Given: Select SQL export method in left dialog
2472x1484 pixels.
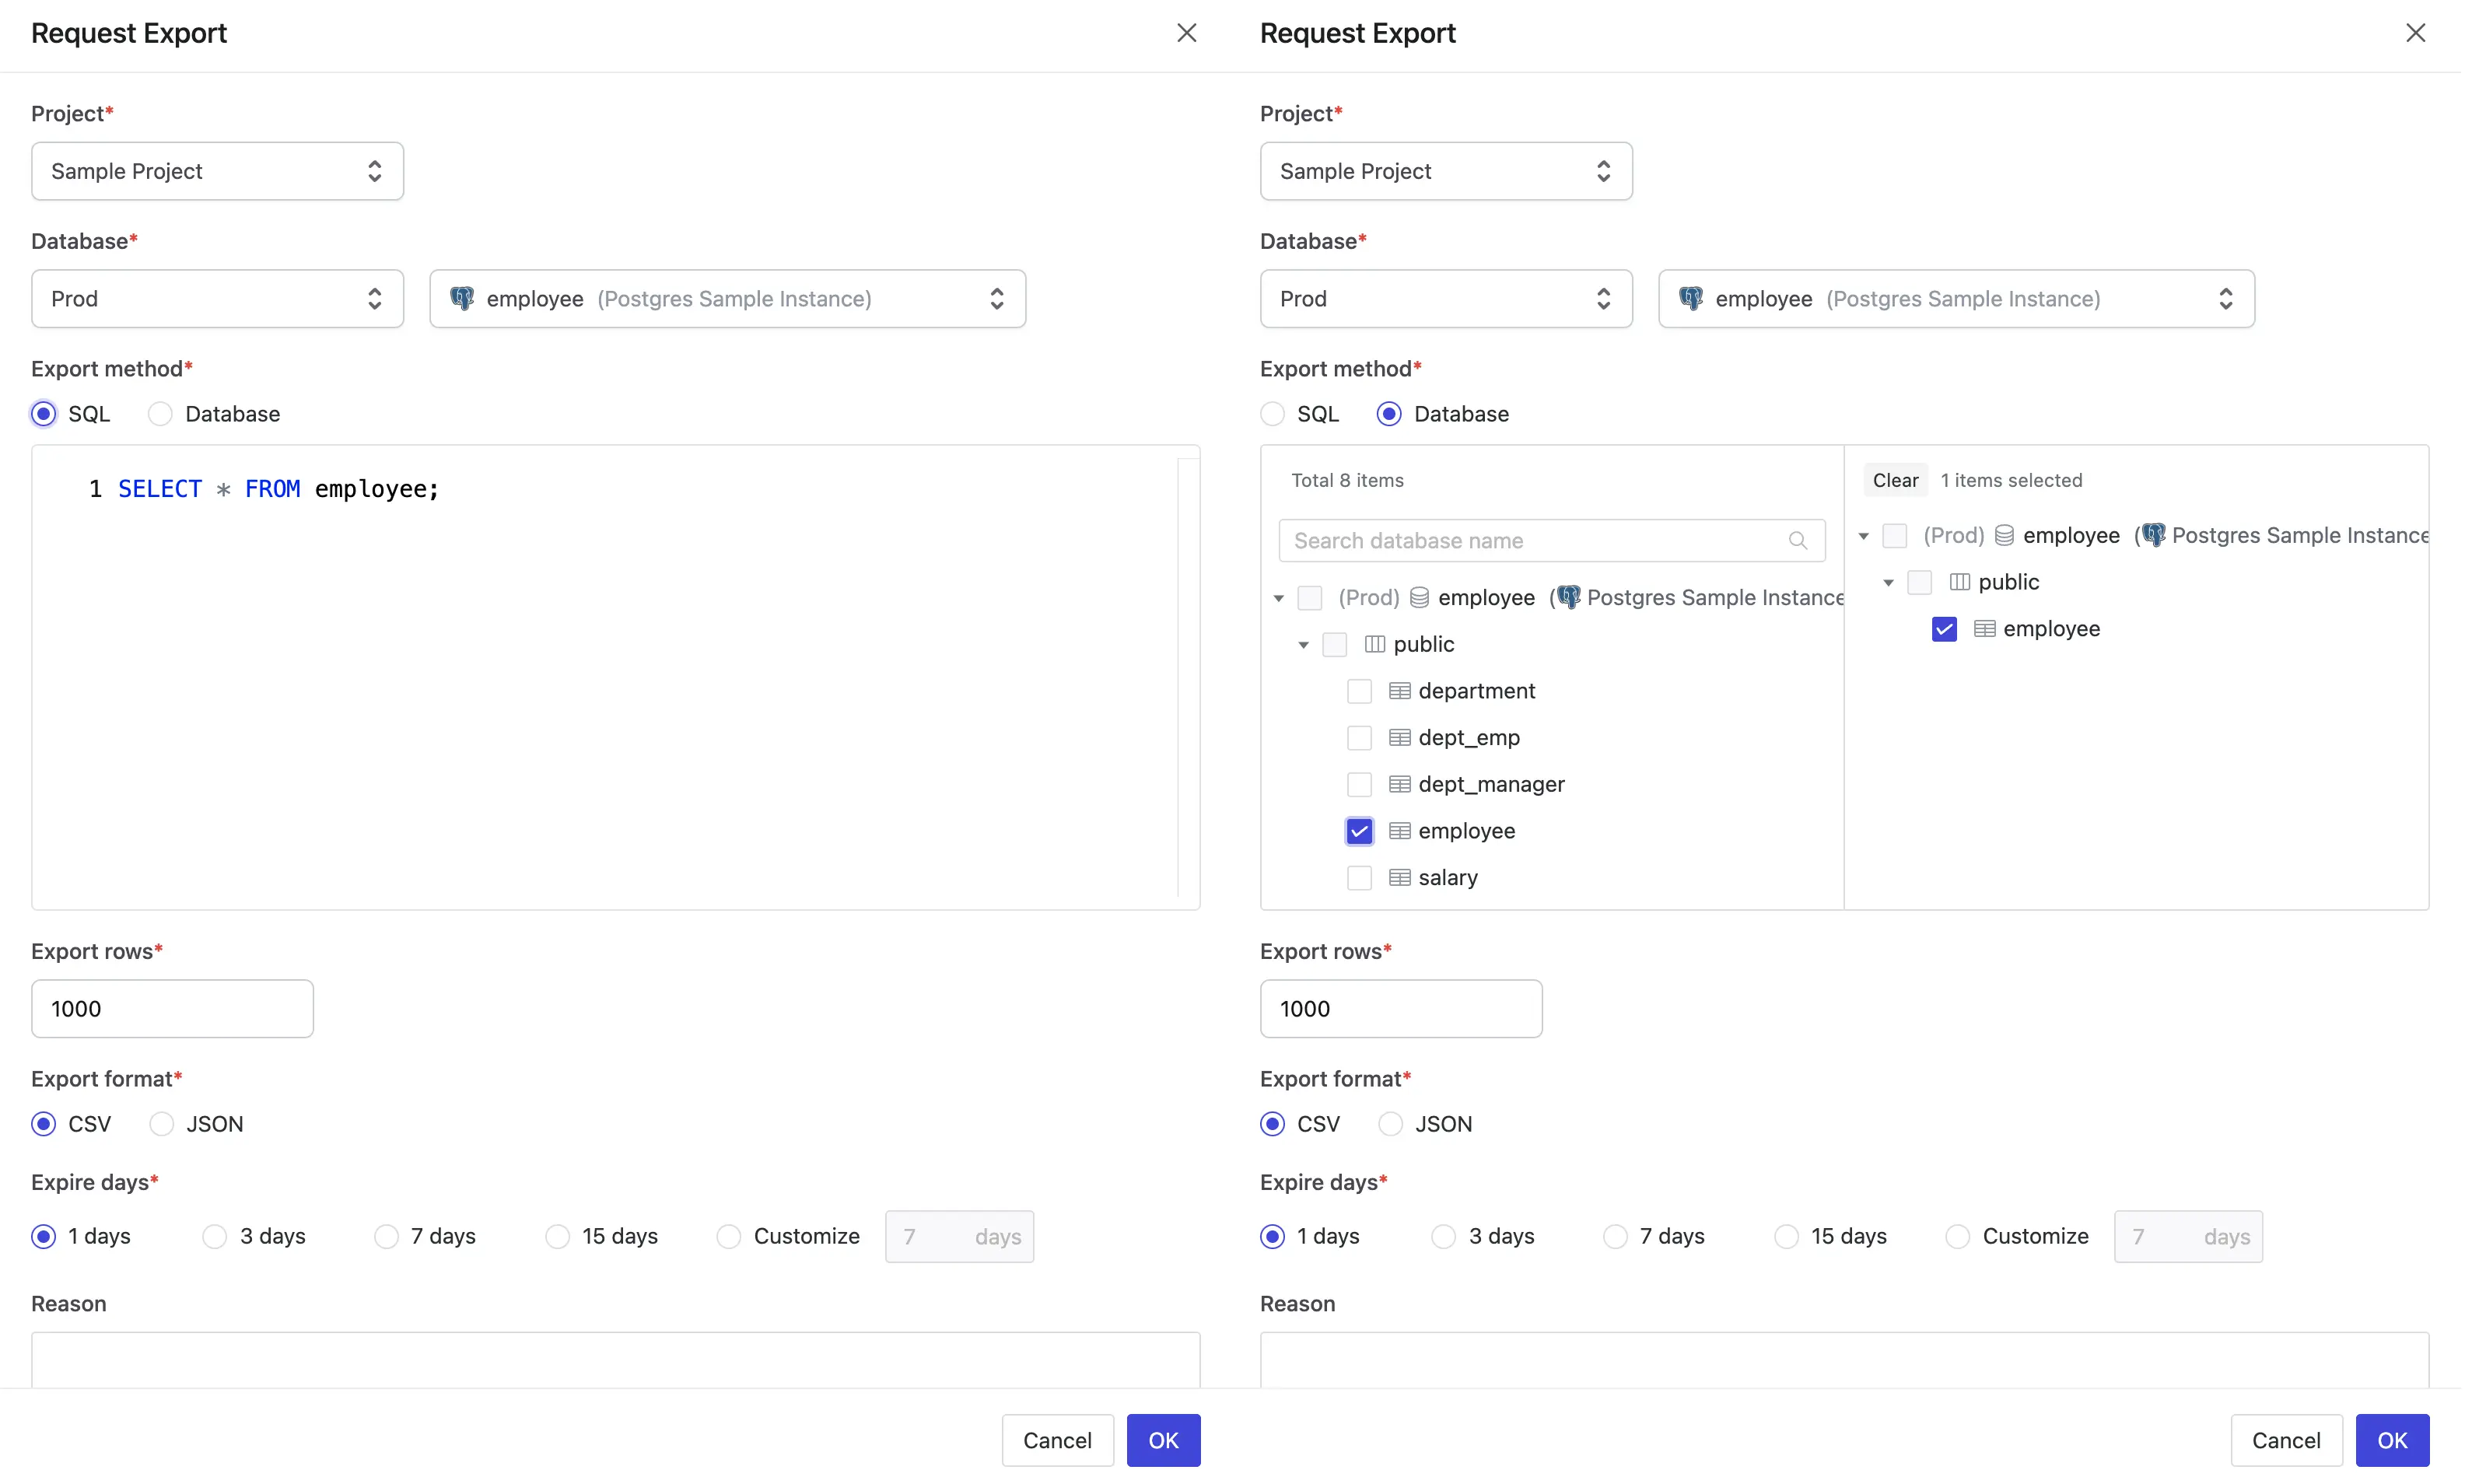Looking at the screenshot, I should click(44, 414).
